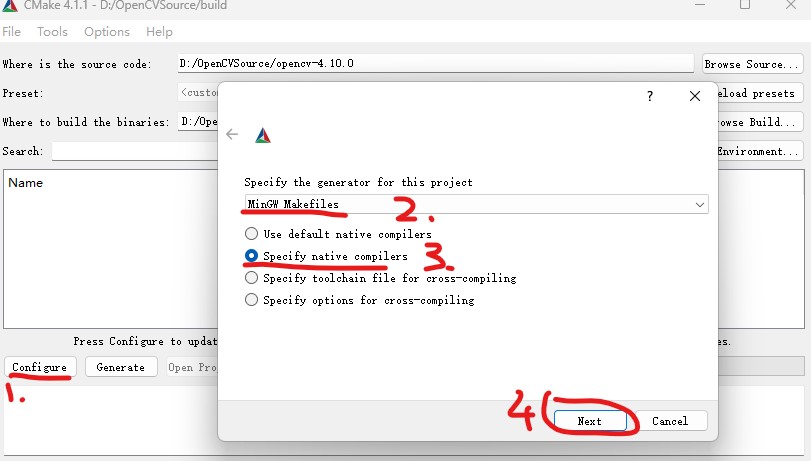
Task: Cancel the generator selection dialog
Action: click(670, 421)
